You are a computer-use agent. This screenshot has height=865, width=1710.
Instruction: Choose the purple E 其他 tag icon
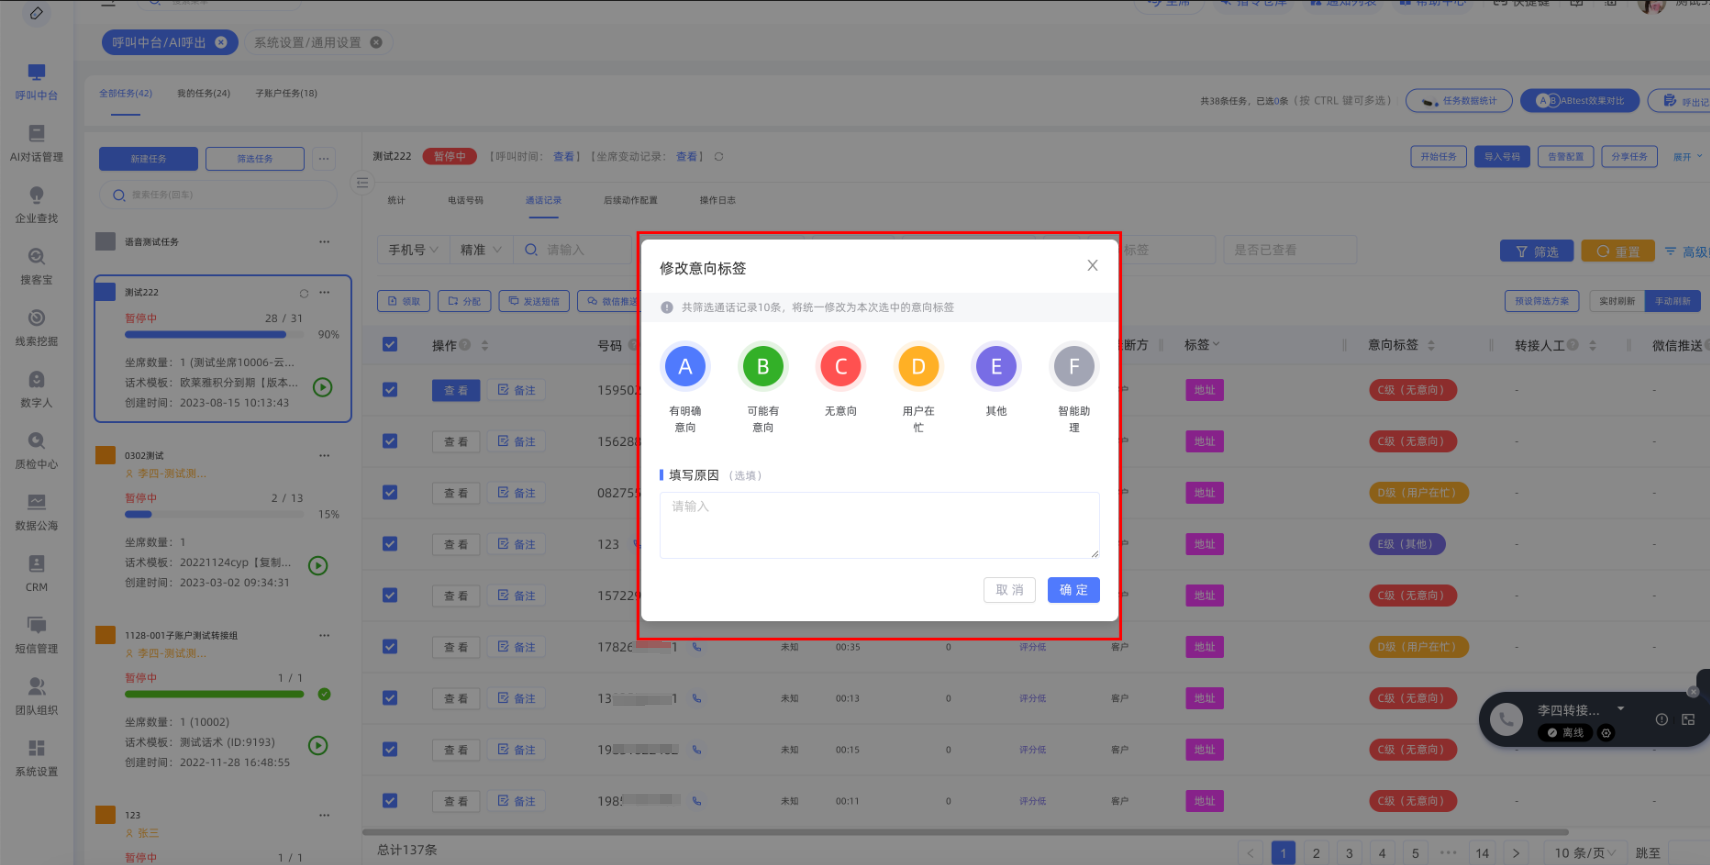pyautogui.click(x=996, y=367)
